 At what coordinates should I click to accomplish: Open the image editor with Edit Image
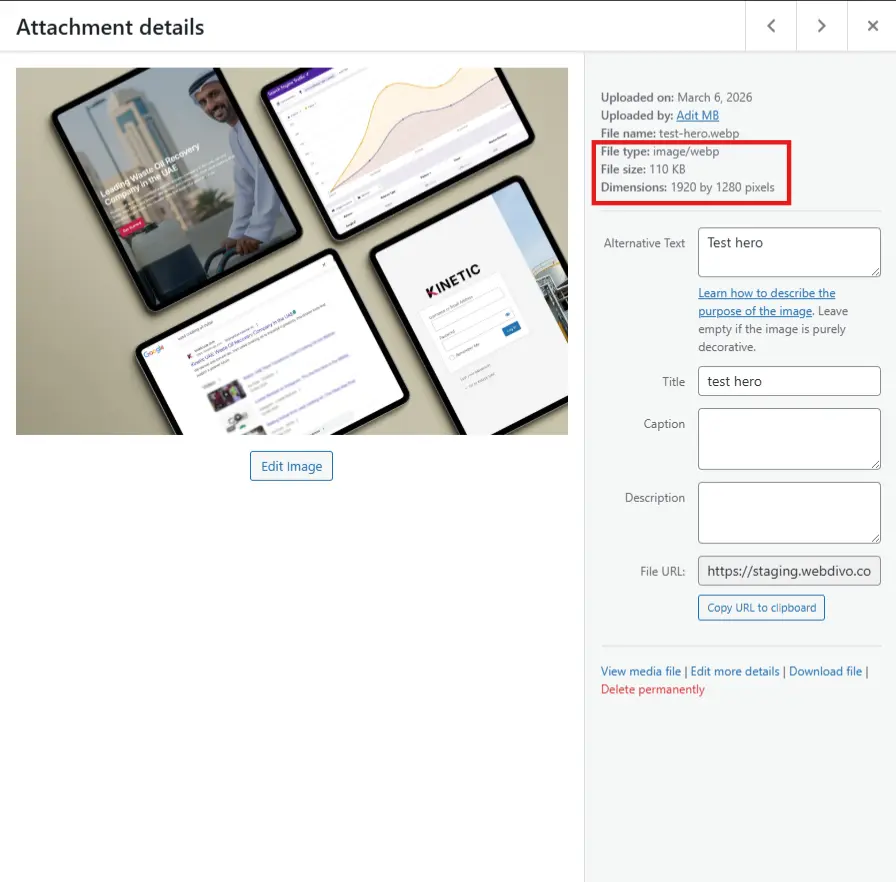coord(291,466)
